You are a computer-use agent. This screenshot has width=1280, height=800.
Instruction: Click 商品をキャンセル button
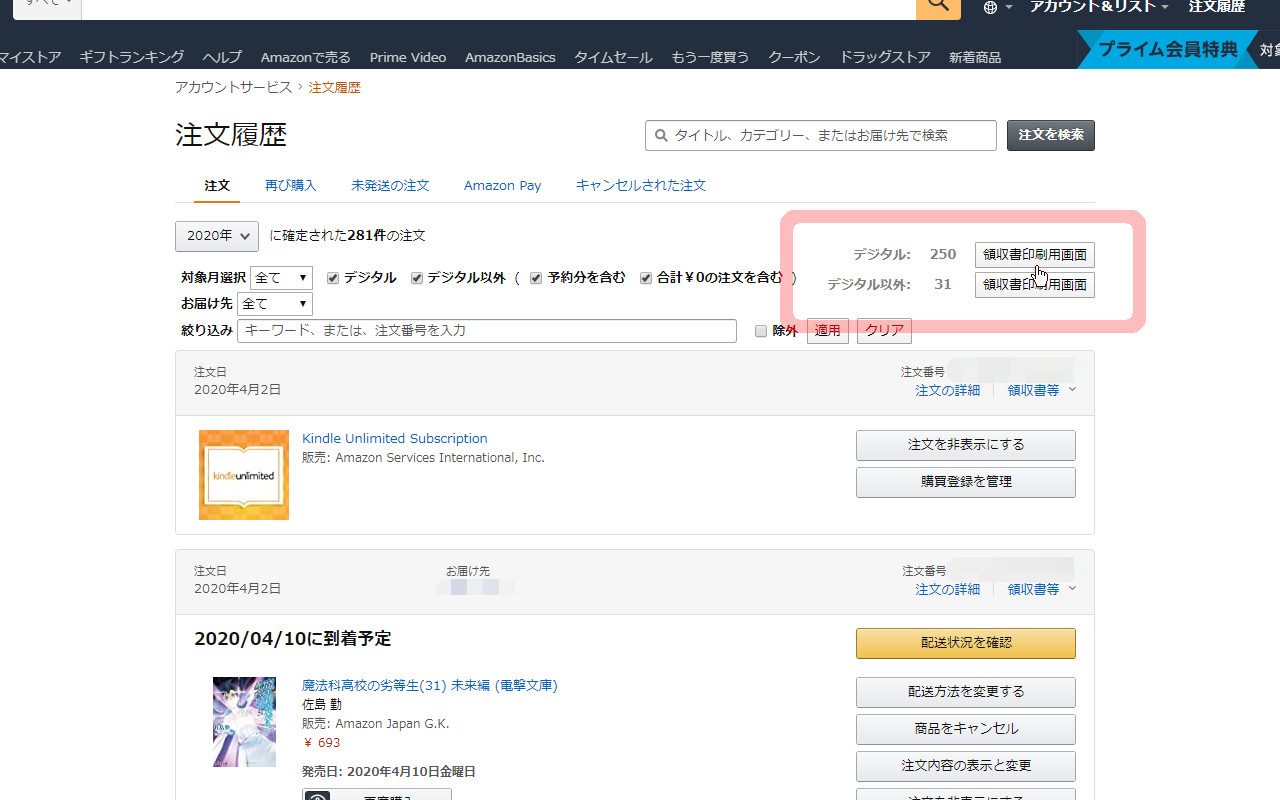pyautogui.click(x=966, y=729)
